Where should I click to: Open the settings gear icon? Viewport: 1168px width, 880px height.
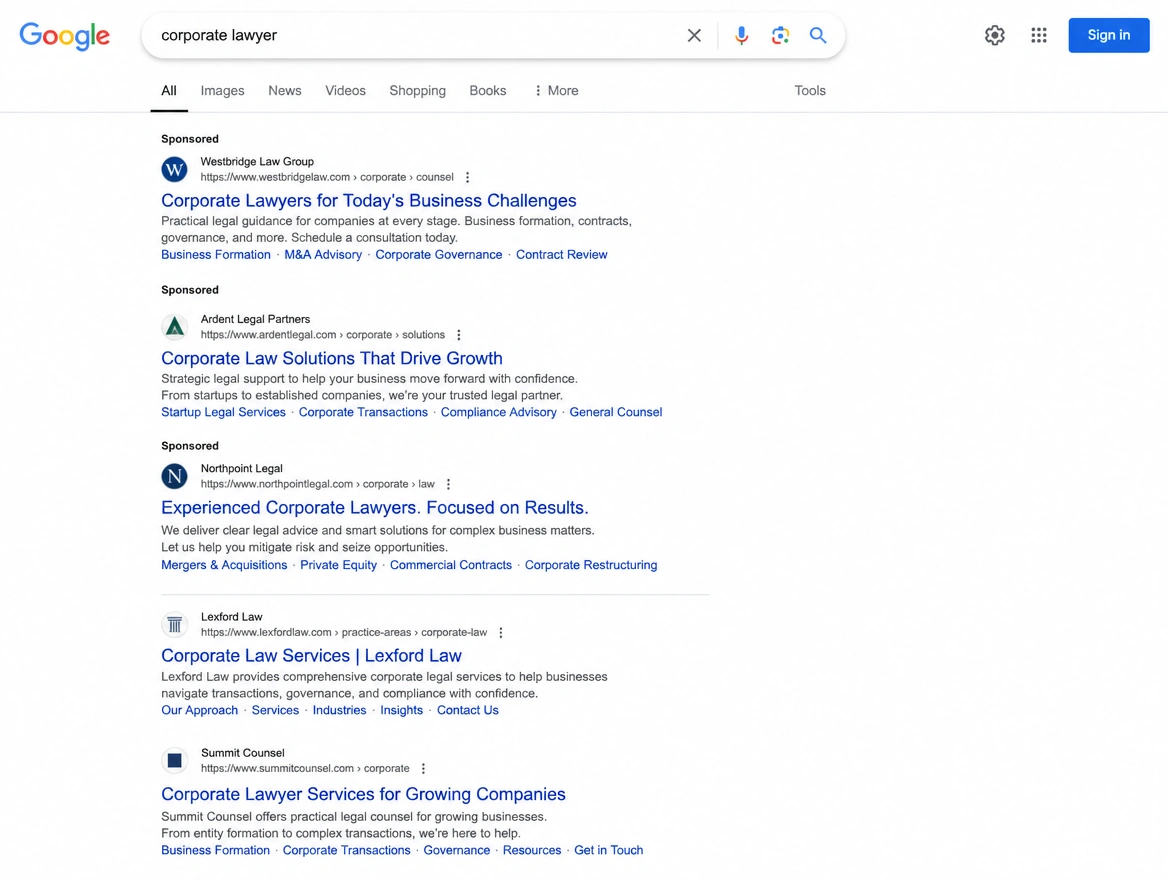[994, 35]
